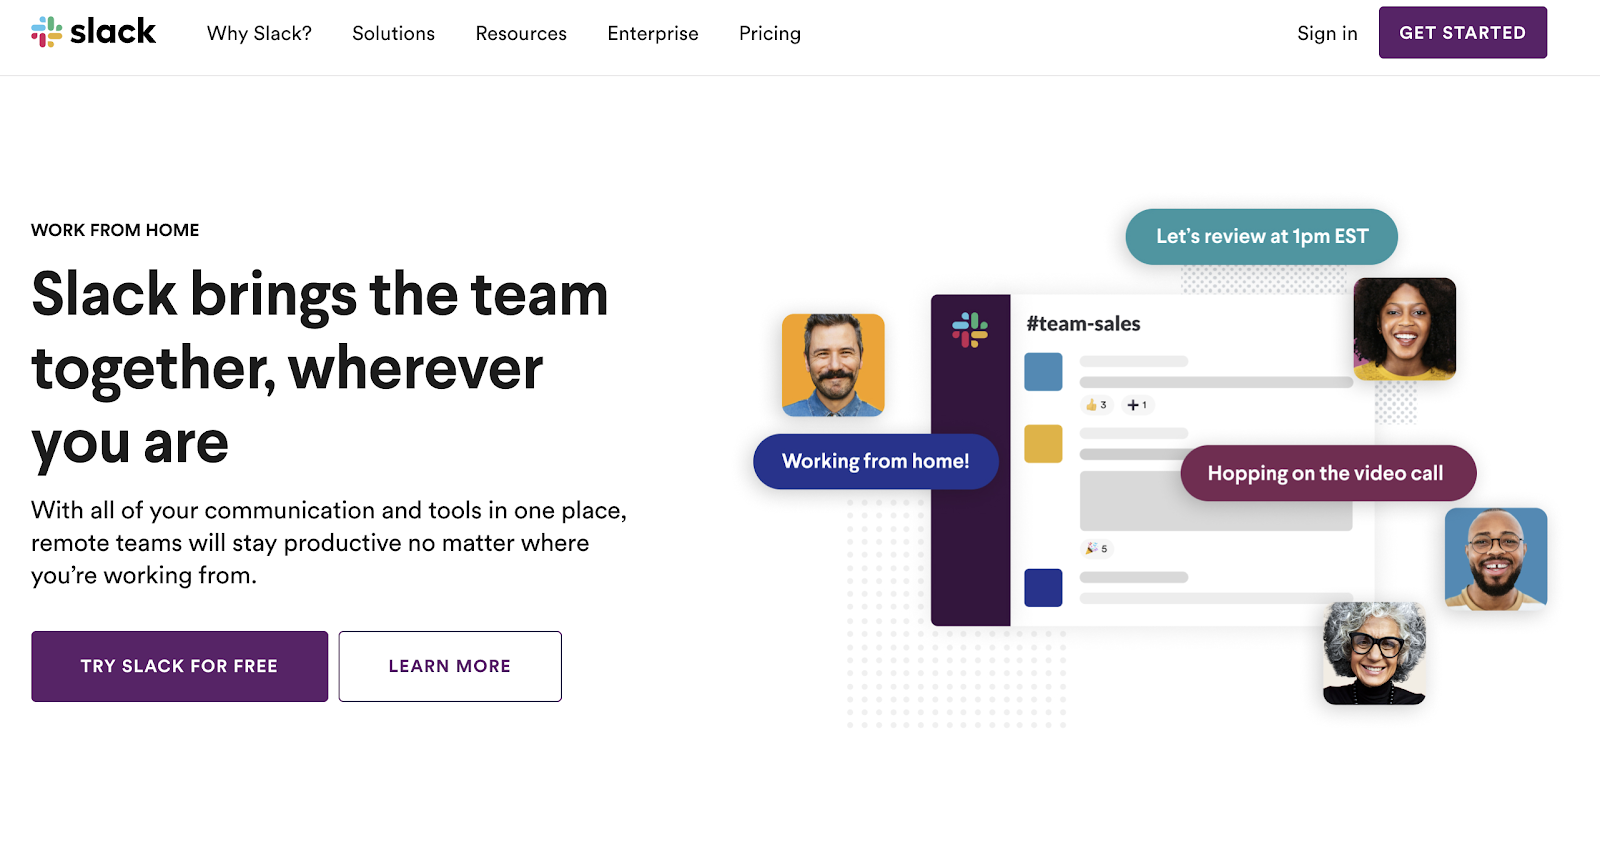The height and width of the screenshot is (852, 1600).
Task: Open the Solutions menu
Action: pos(393,33)
